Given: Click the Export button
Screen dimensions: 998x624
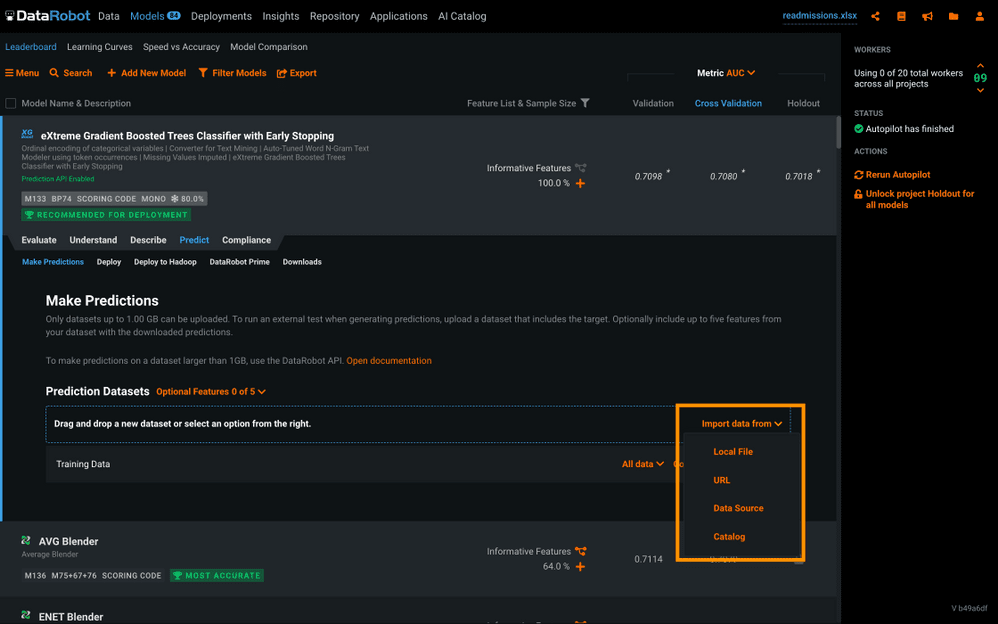Looking at the screenshot, I should tap(297, 73).
